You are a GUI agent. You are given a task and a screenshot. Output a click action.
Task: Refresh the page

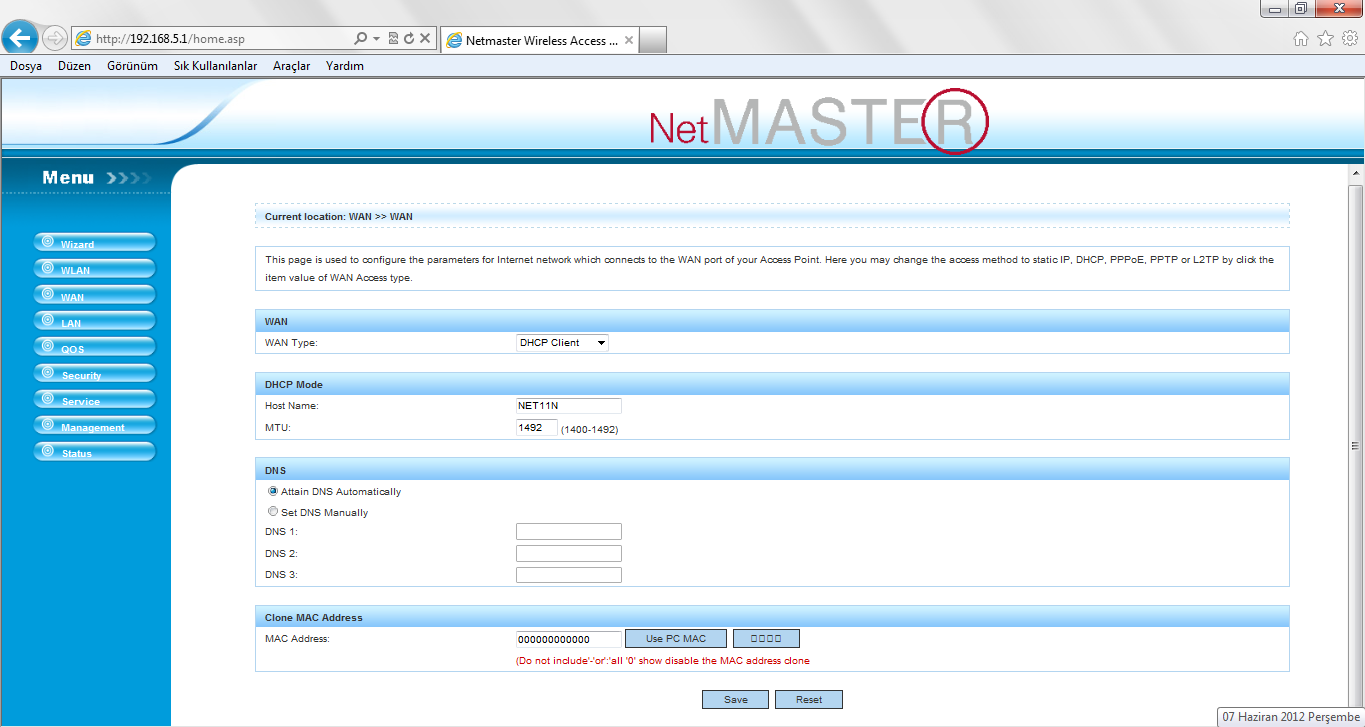pos(408,39)
